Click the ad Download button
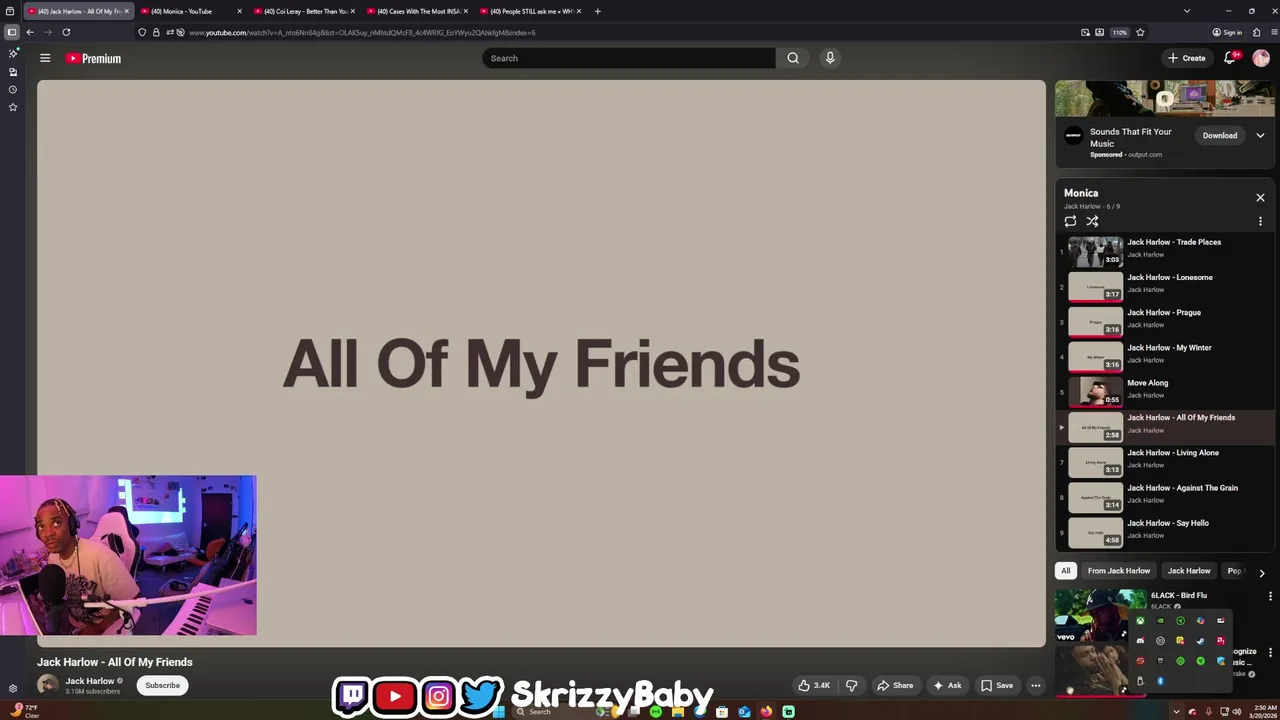The width and height of the screenshot is (1280, 720). pos(1220,135)
